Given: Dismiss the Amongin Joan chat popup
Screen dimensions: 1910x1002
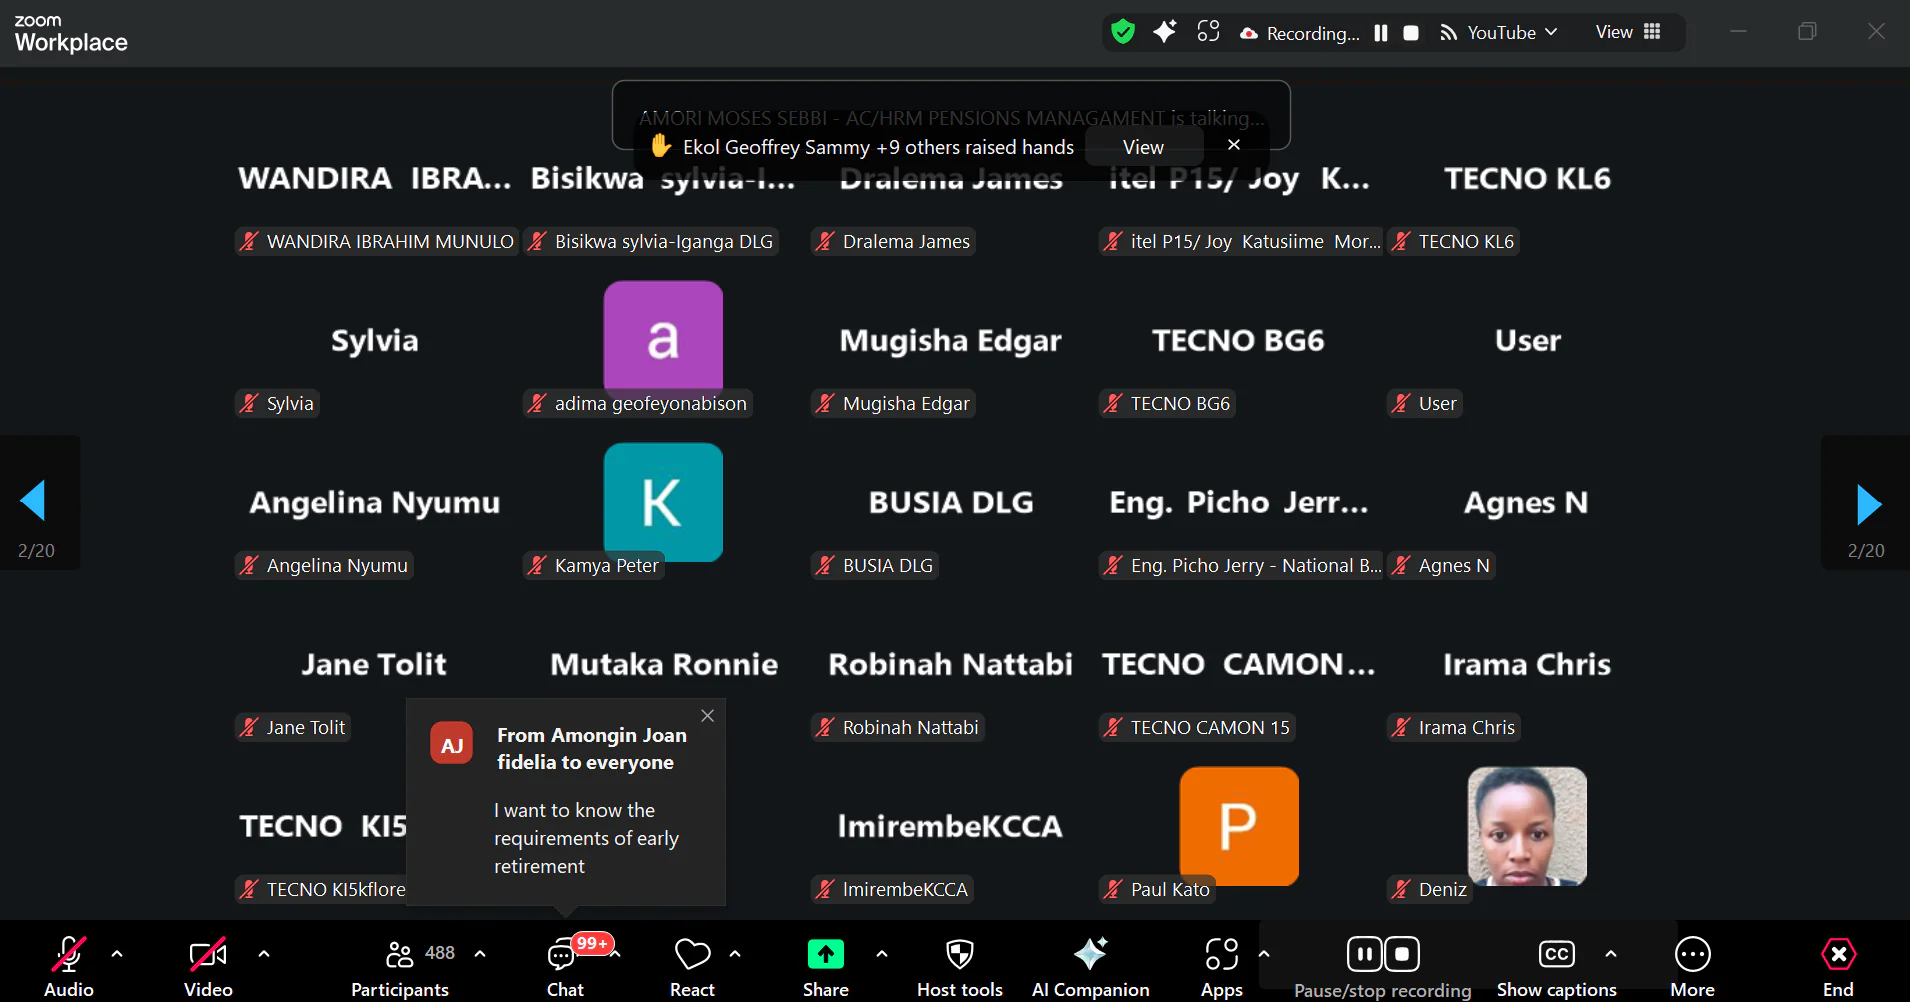Looking at the screenshot, I should coord(708,716).
